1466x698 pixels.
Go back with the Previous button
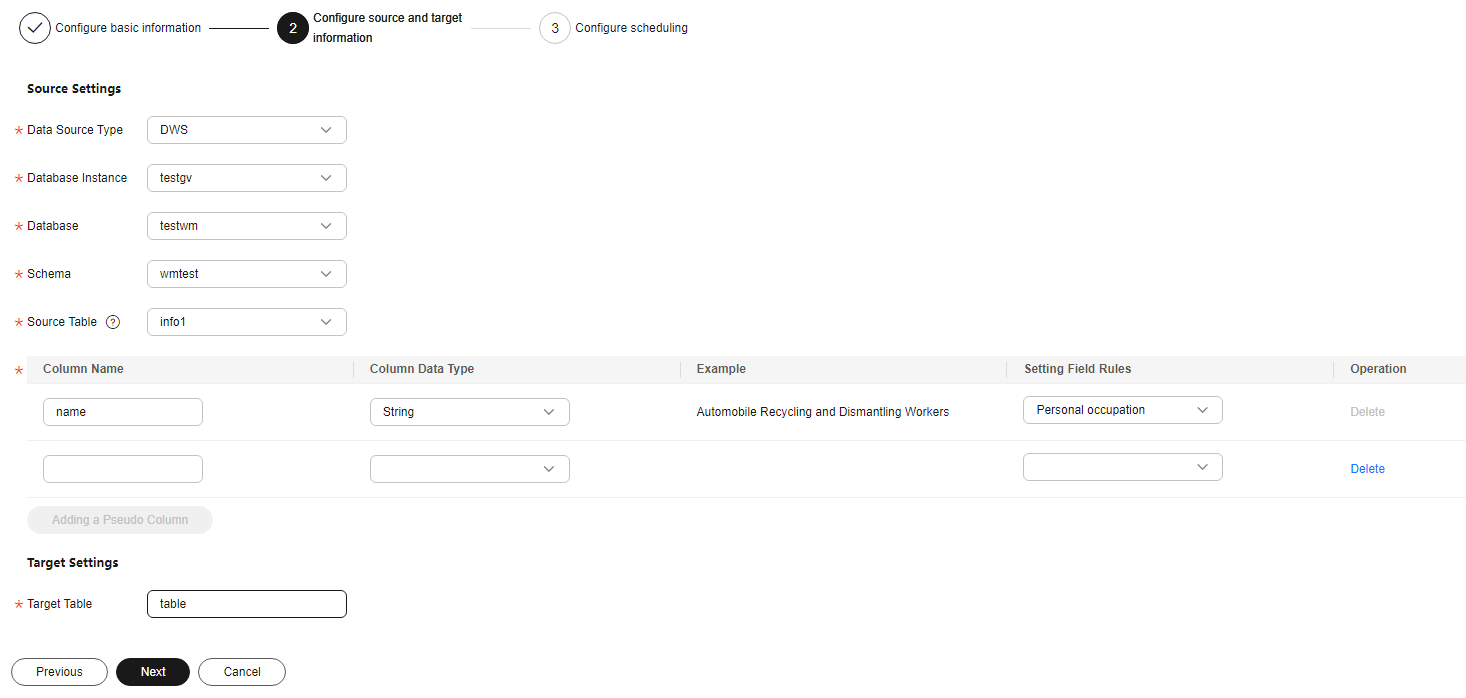[x=59, y=672]
